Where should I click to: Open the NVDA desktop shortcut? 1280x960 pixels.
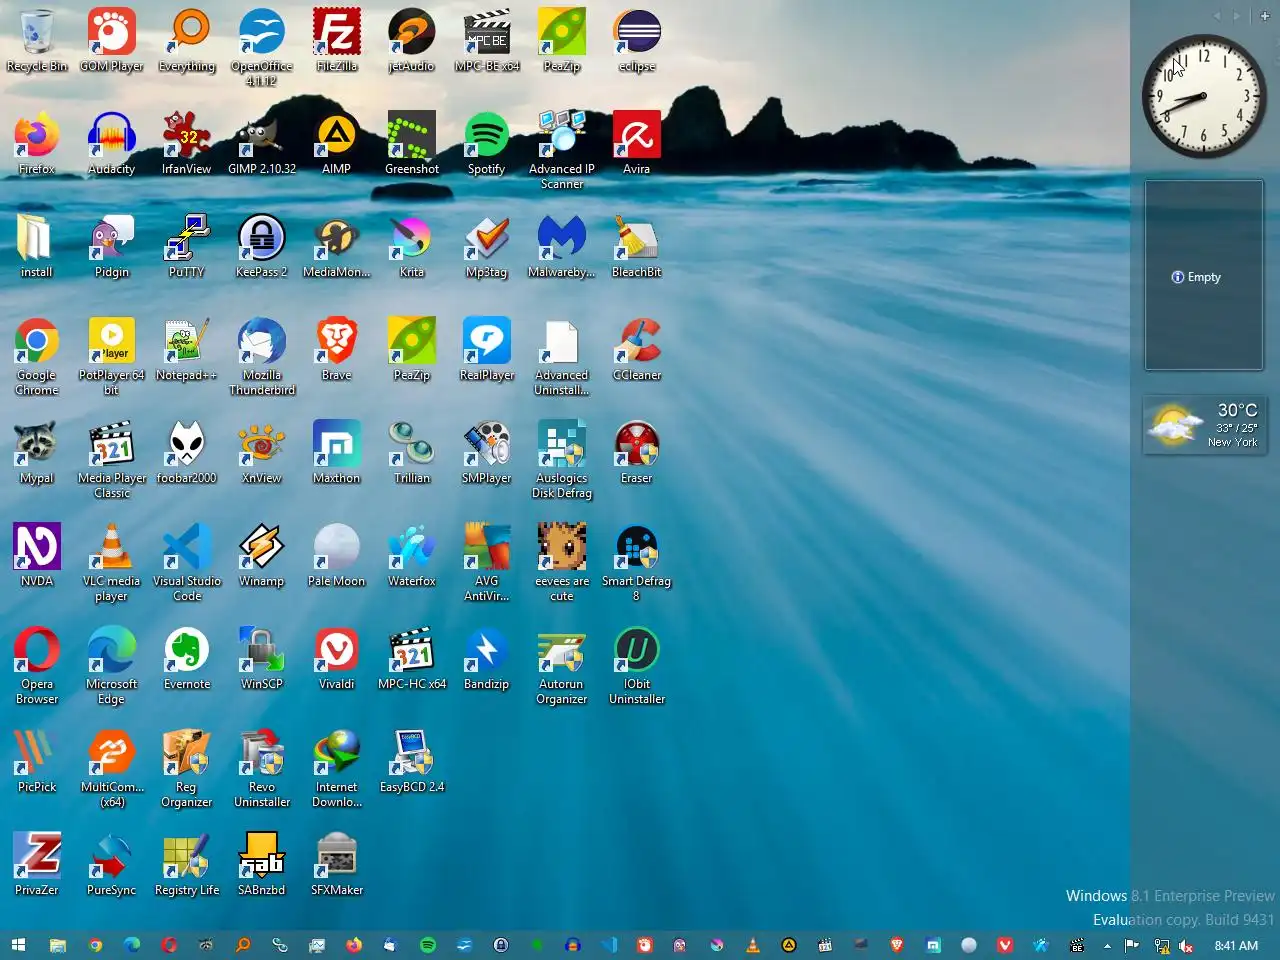click(37, 556)
